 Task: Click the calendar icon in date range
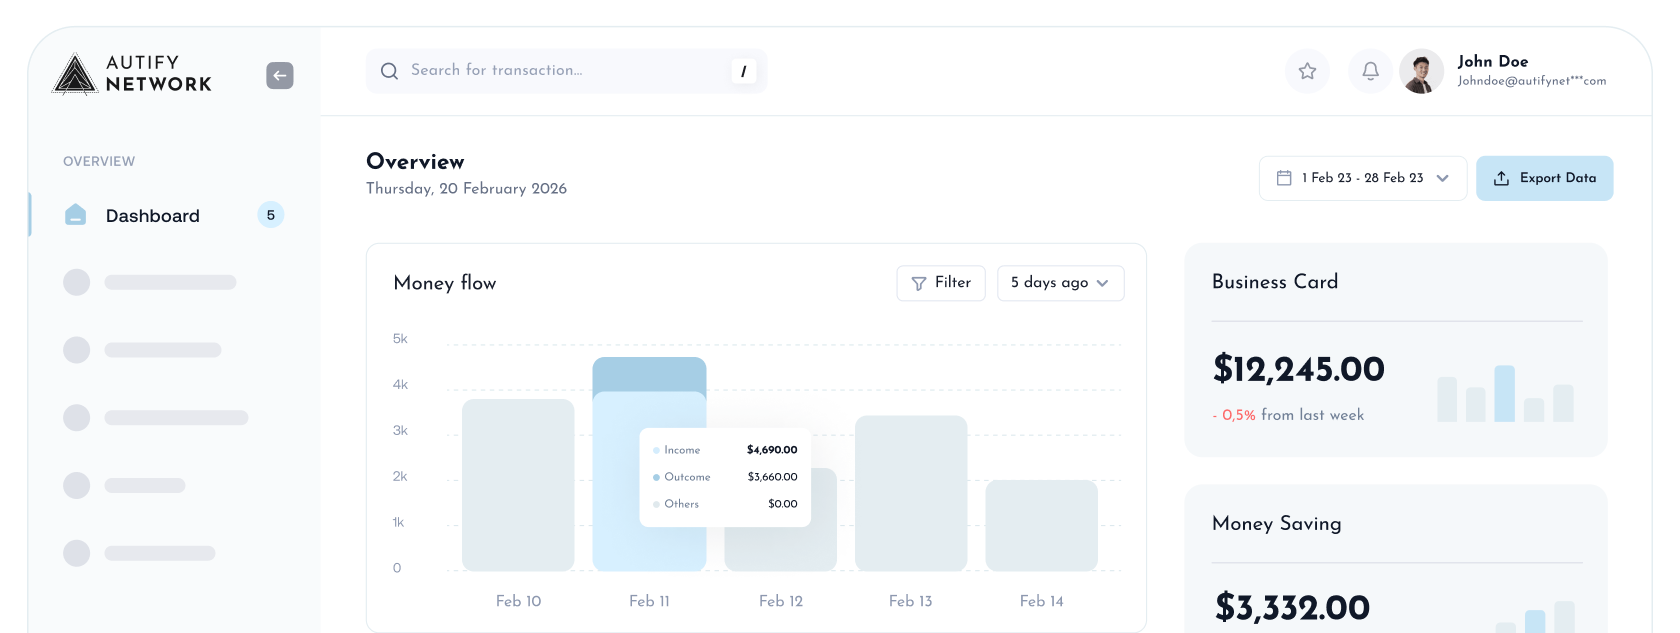1284,178
